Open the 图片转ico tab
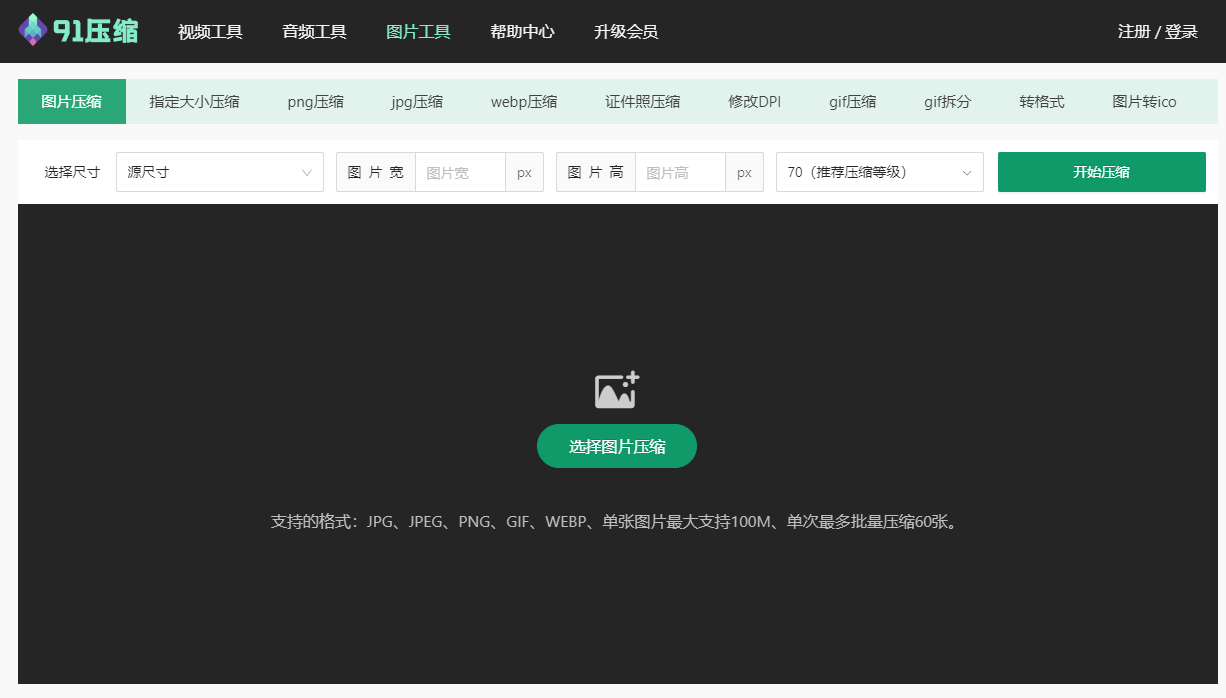Image resolution: width=1226 pixels, height=698 pixels. 1144,102
